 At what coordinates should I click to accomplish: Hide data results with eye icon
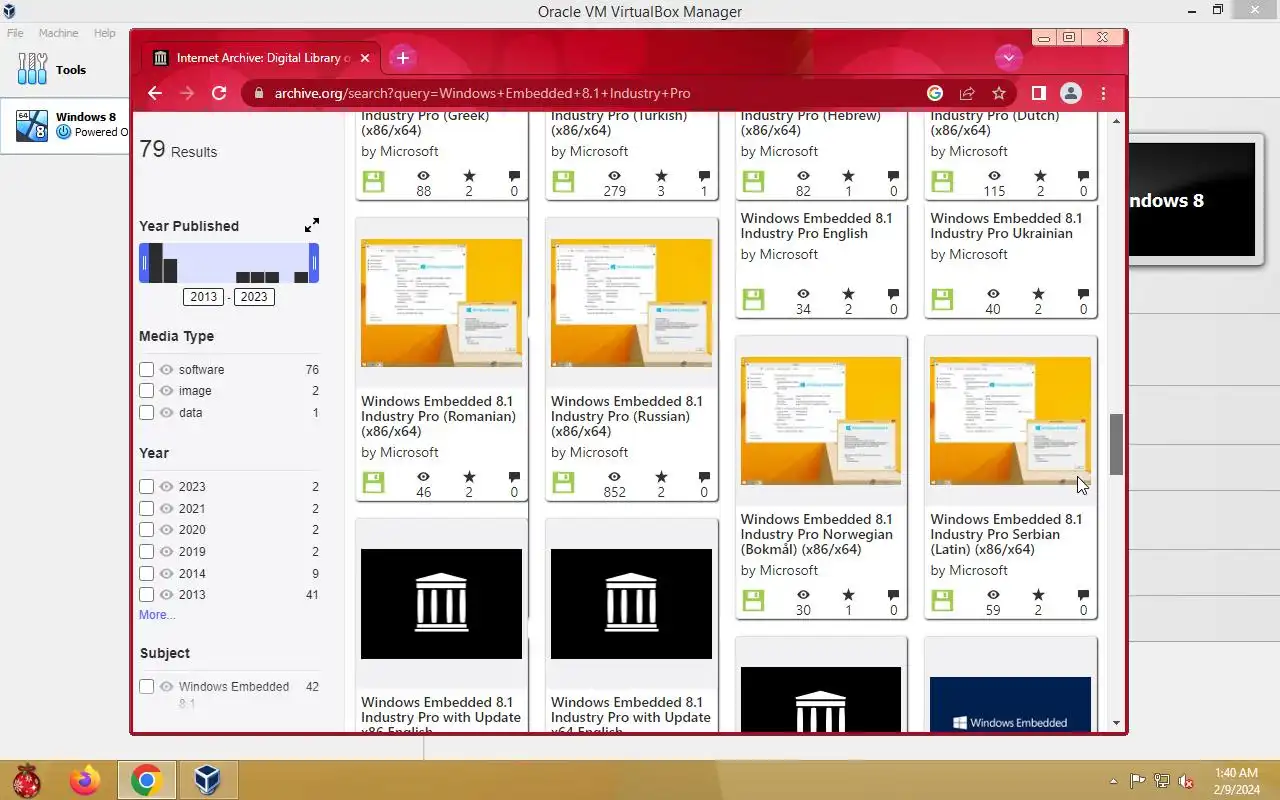[x=166, y=413]
